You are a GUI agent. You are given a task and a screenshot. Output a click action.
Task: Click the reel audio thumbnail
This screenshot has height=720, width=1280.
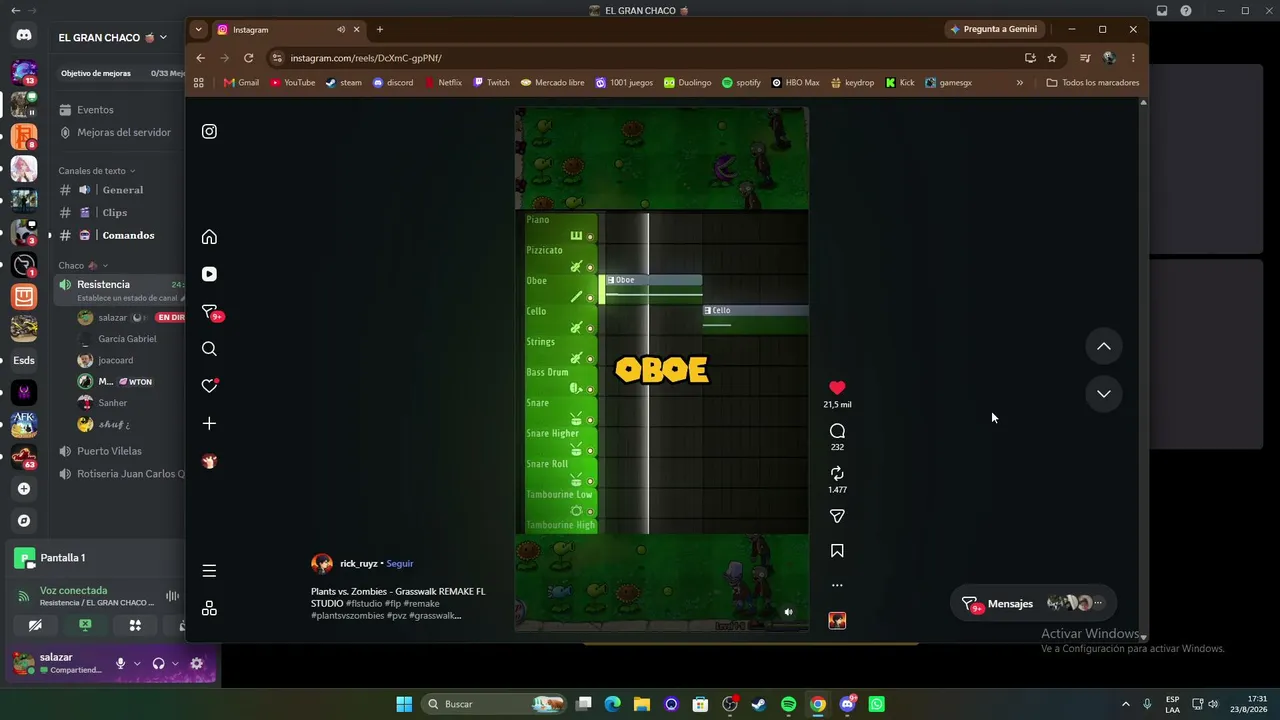(837, 621)
